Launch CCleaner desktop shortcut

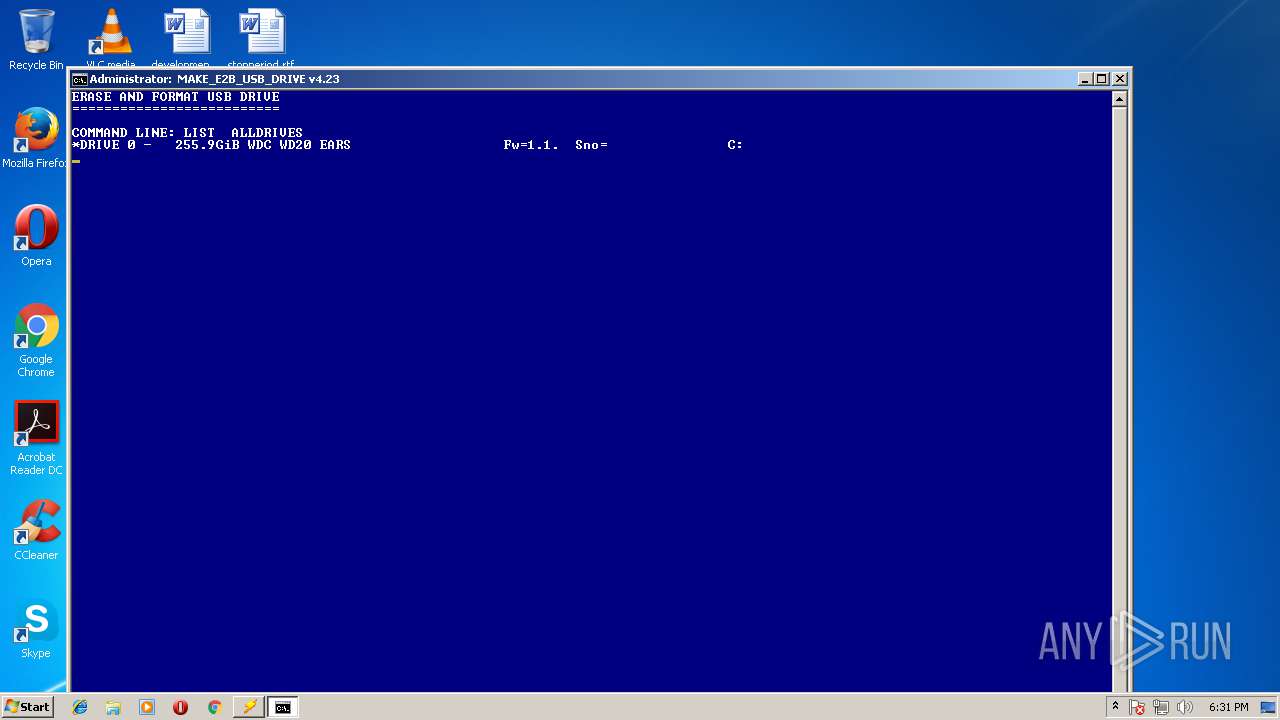[36, 530]
